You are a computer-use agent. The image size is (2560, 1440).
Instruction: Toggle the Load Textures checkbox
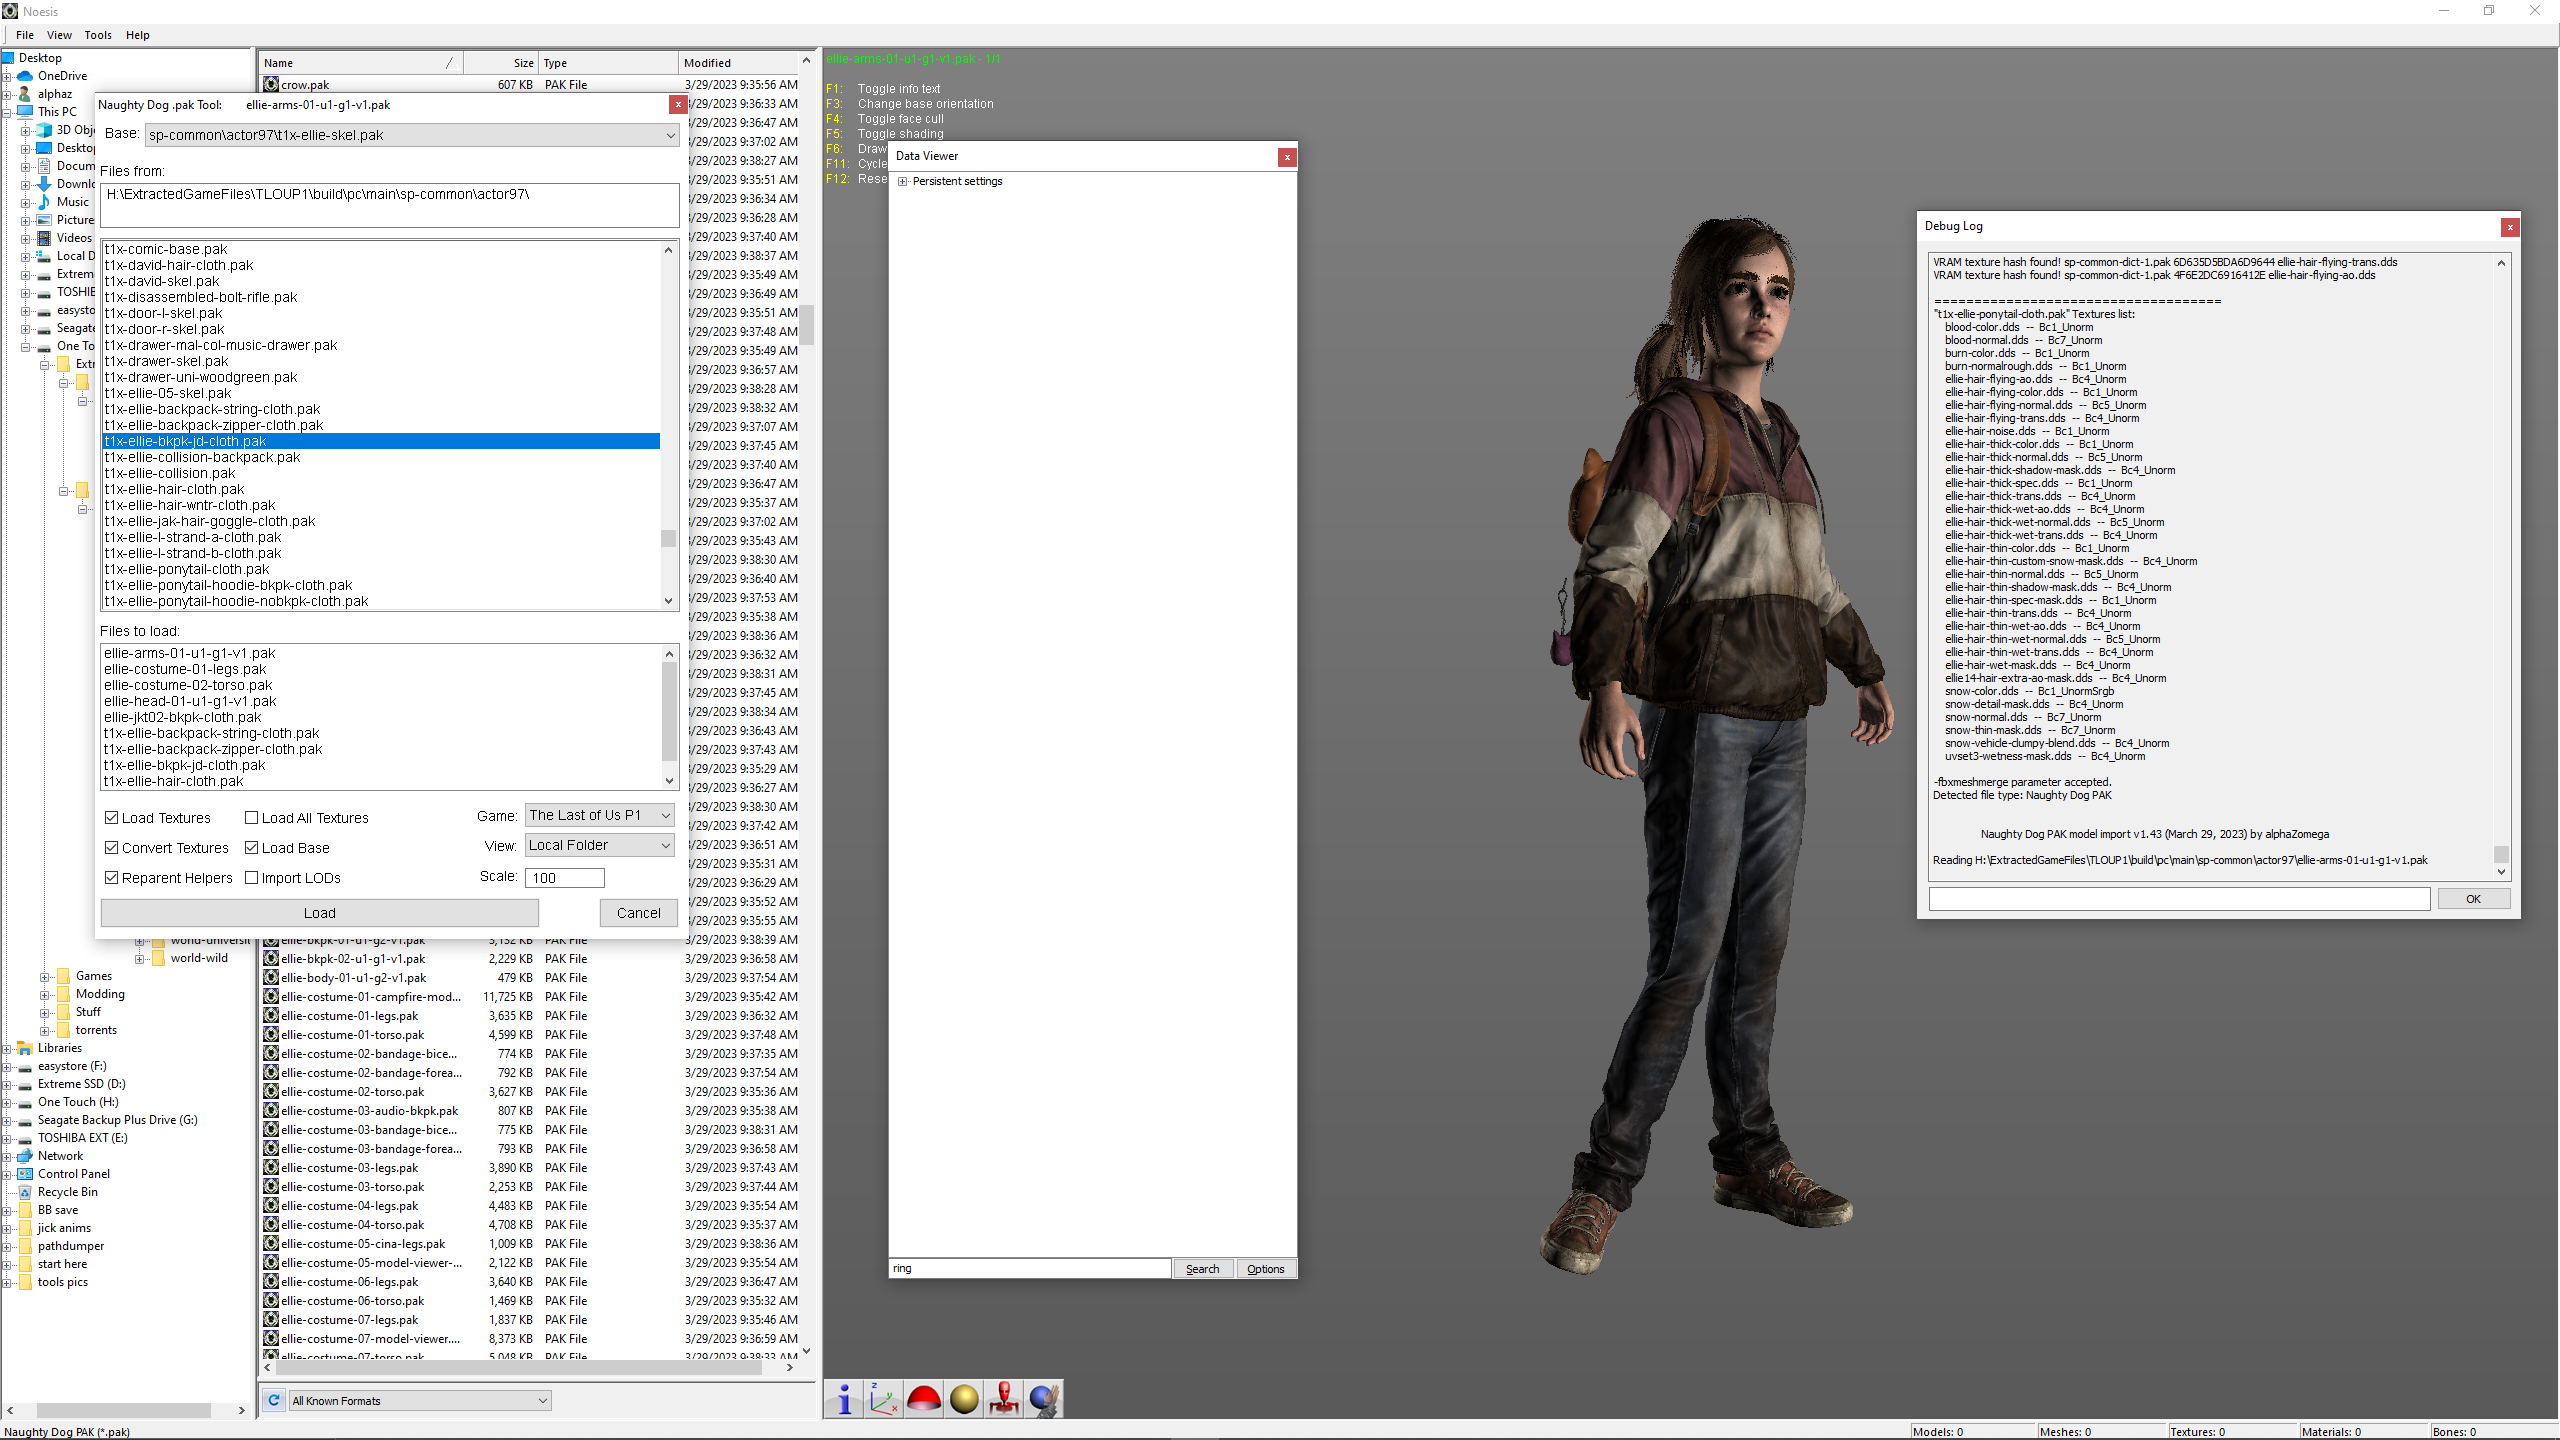point(112,818)
